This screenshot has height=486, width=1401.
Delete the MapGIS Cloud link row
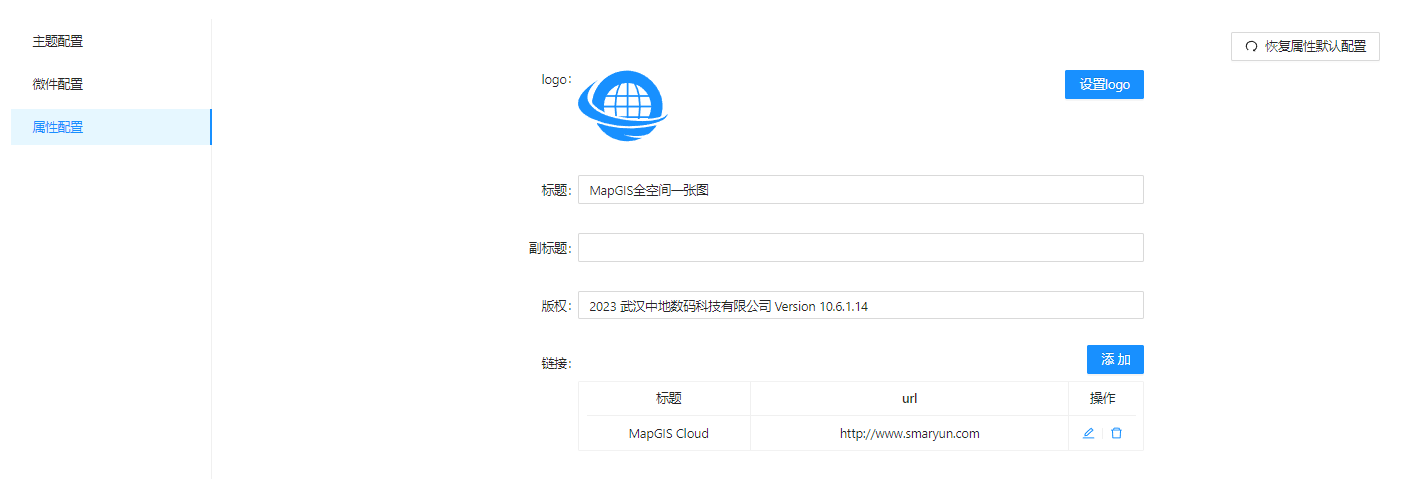tap(1116, 433)
